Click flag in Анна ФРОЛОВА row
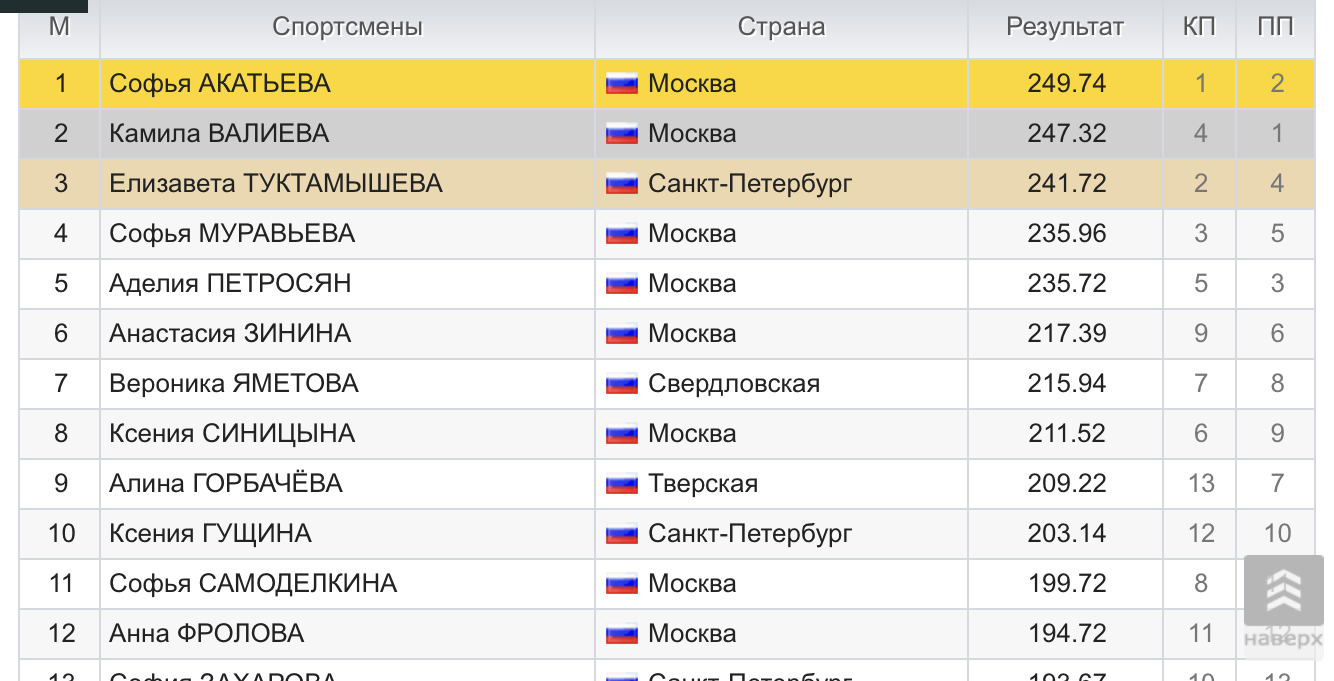 pos(621,634)
